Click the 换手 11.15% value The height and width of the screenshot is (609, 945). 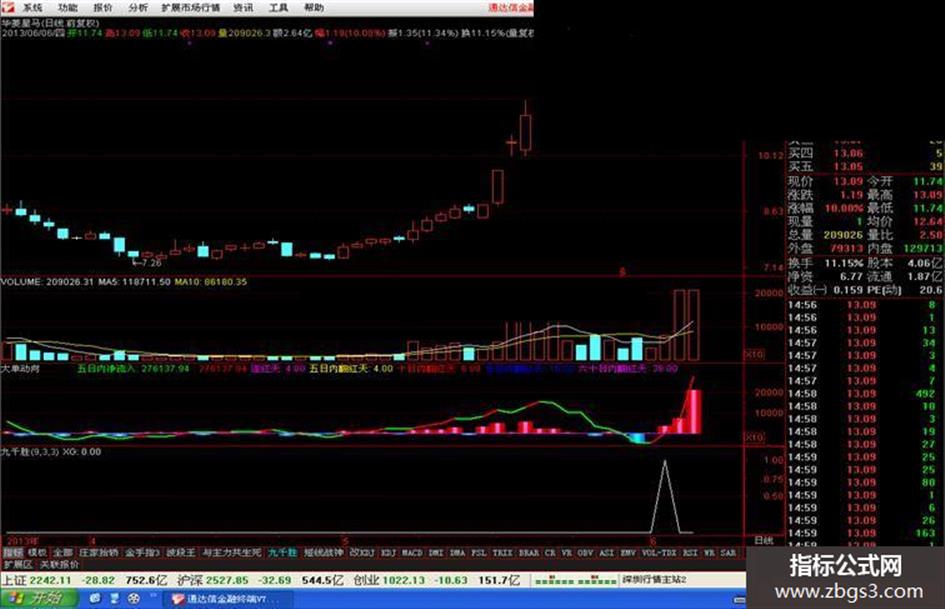pos(844,263)
